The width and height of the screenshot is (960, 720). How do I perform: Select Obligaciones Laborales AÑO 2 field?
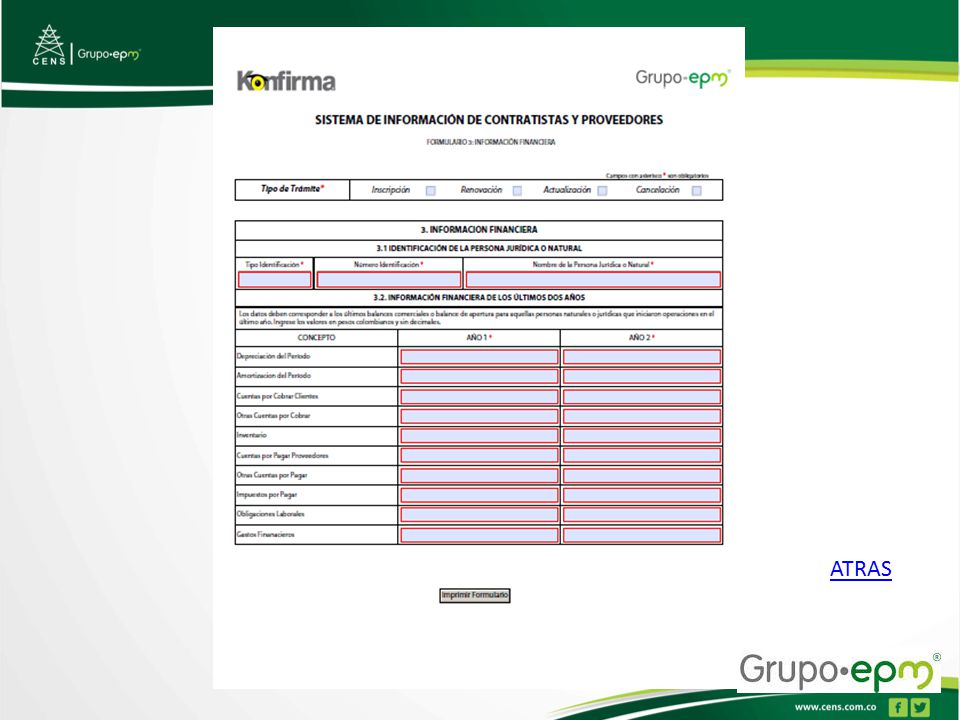click(x=642, y=515)
